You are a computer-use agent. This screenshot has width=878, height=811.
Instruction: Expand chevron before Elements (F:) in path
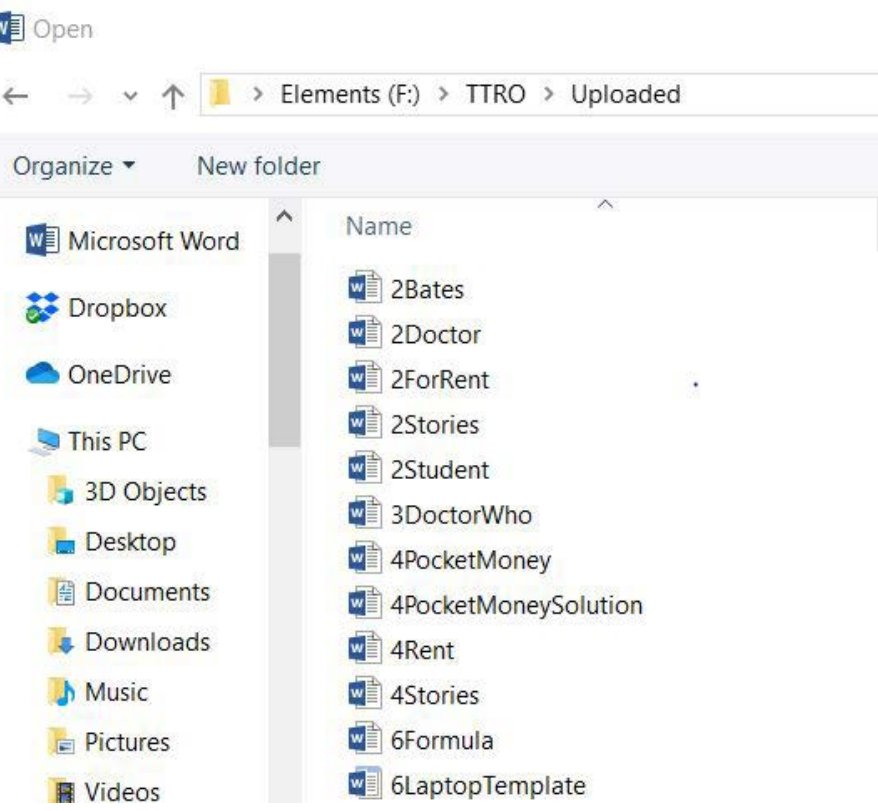[258, 94]
